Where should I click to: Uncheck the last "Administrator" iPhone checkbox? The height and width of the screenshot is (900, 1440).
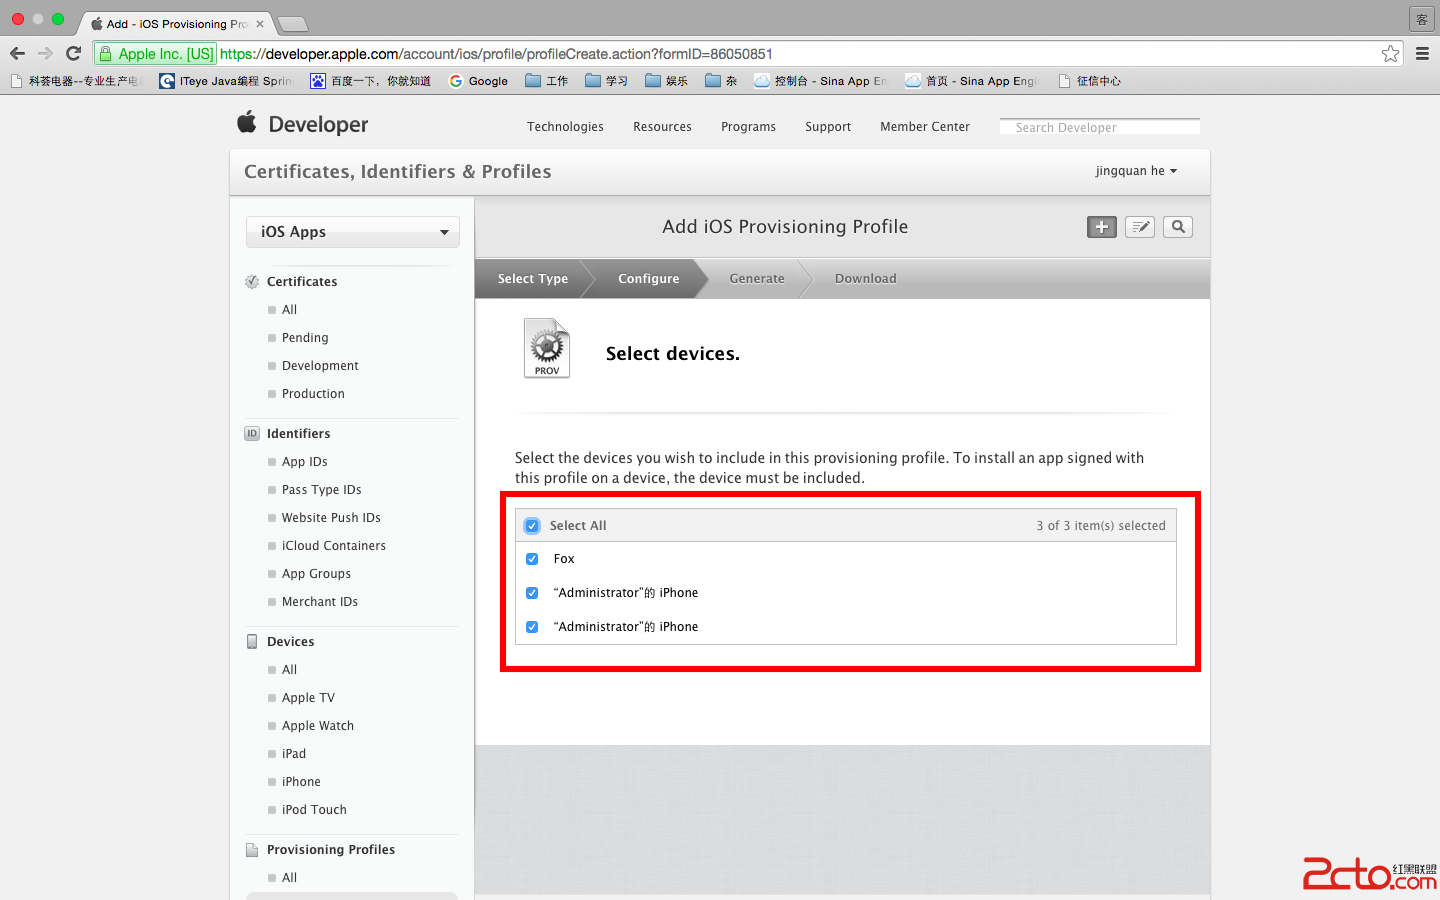[x=532, y=627]
